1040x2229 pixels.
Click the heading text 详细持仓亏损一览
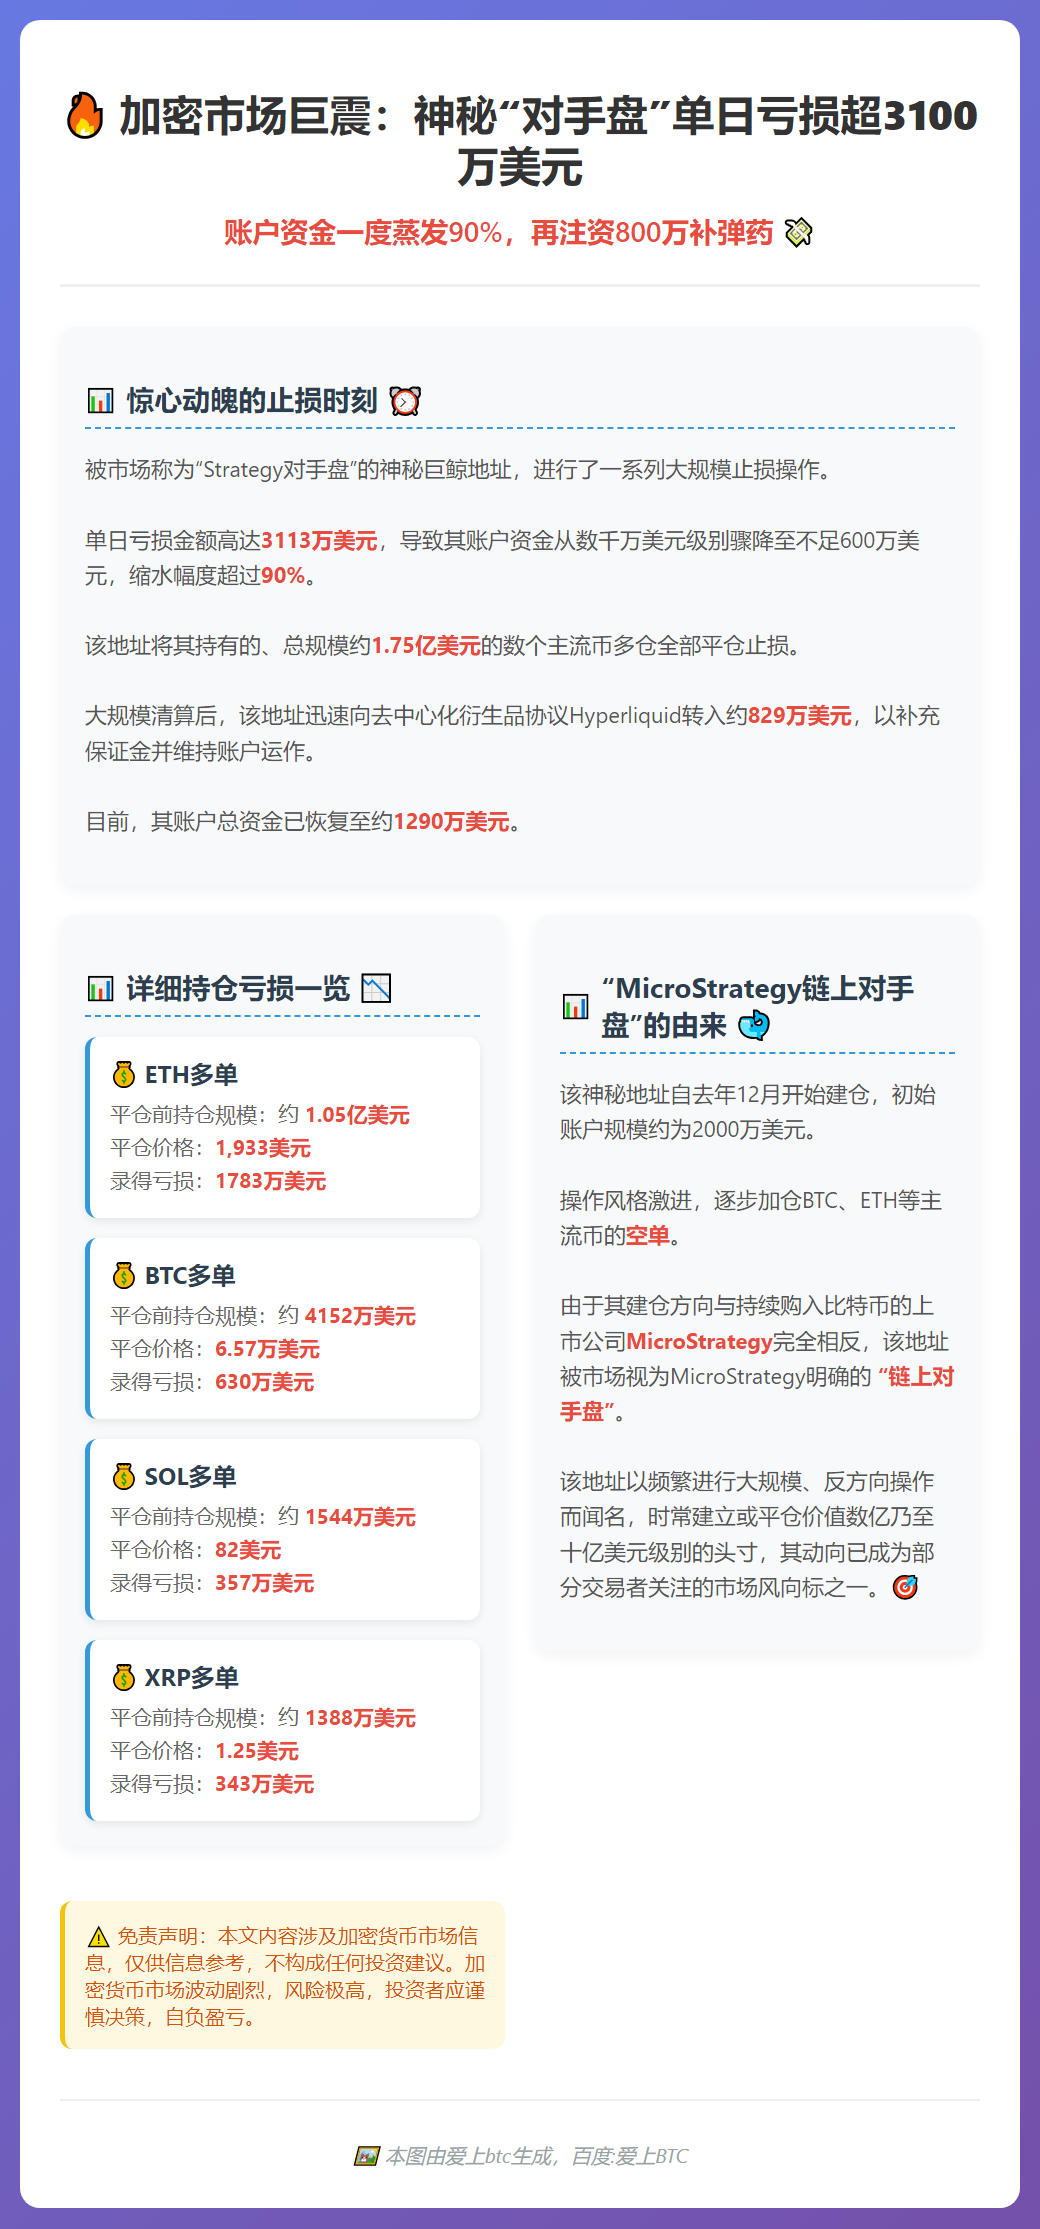click(x=238, y=989)
